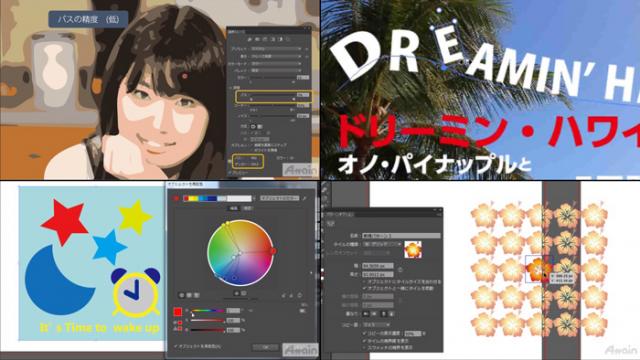Click the right icon centered under the color wheel
Screen dimensions: 640x360
point(244,293)
